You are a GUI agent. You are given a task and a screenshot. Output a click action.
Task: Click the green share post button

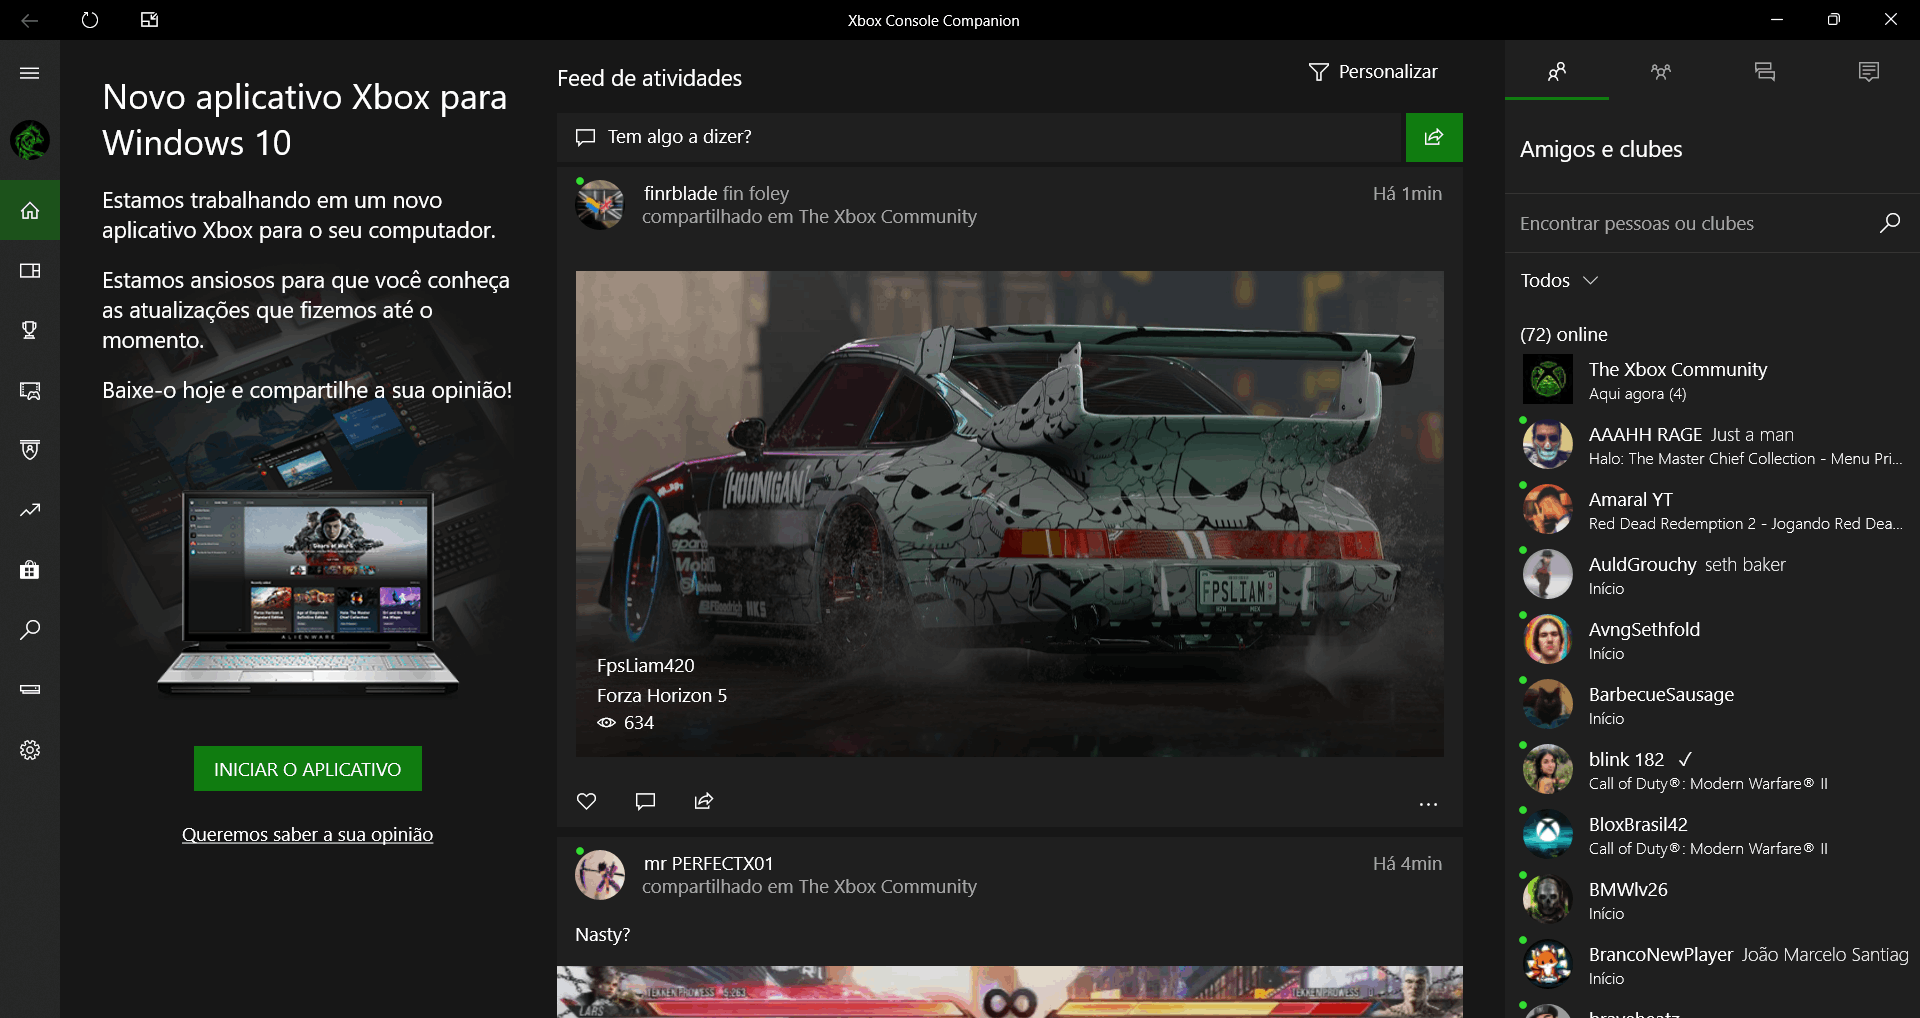(1434, 137)
